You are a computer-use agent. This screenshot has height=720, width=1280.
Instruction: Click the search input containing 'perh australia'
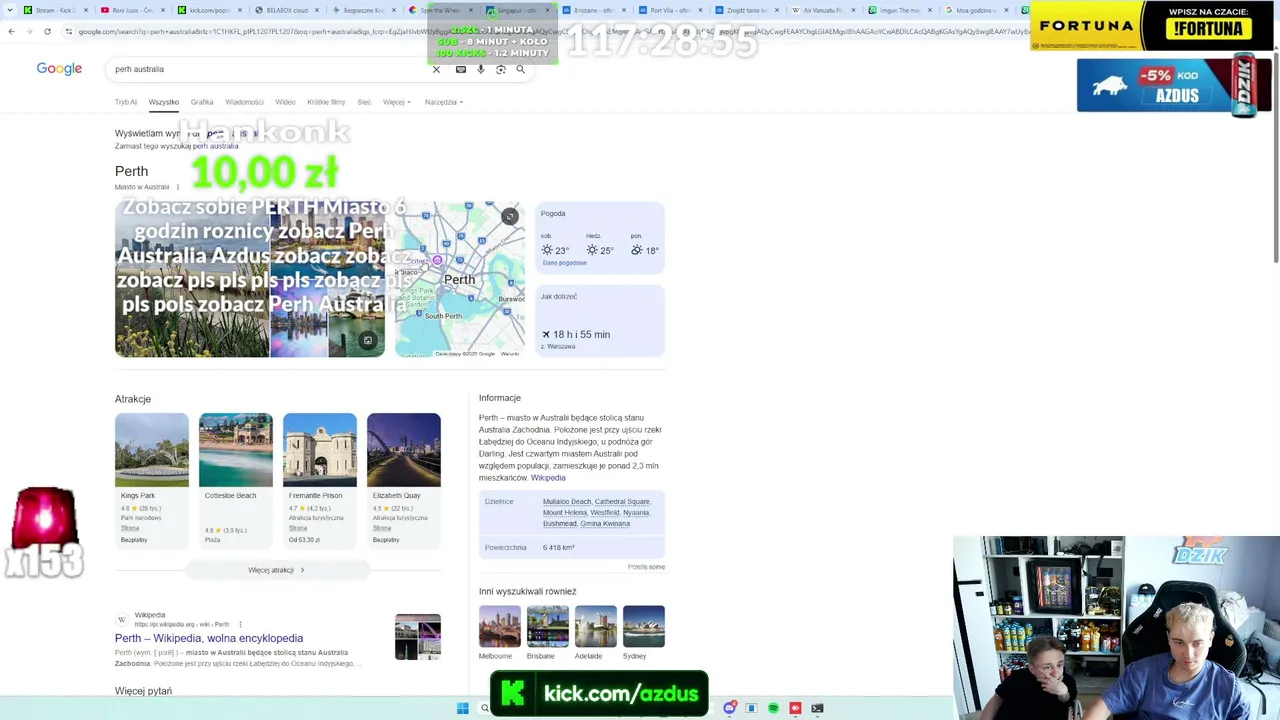pos(270,69)
